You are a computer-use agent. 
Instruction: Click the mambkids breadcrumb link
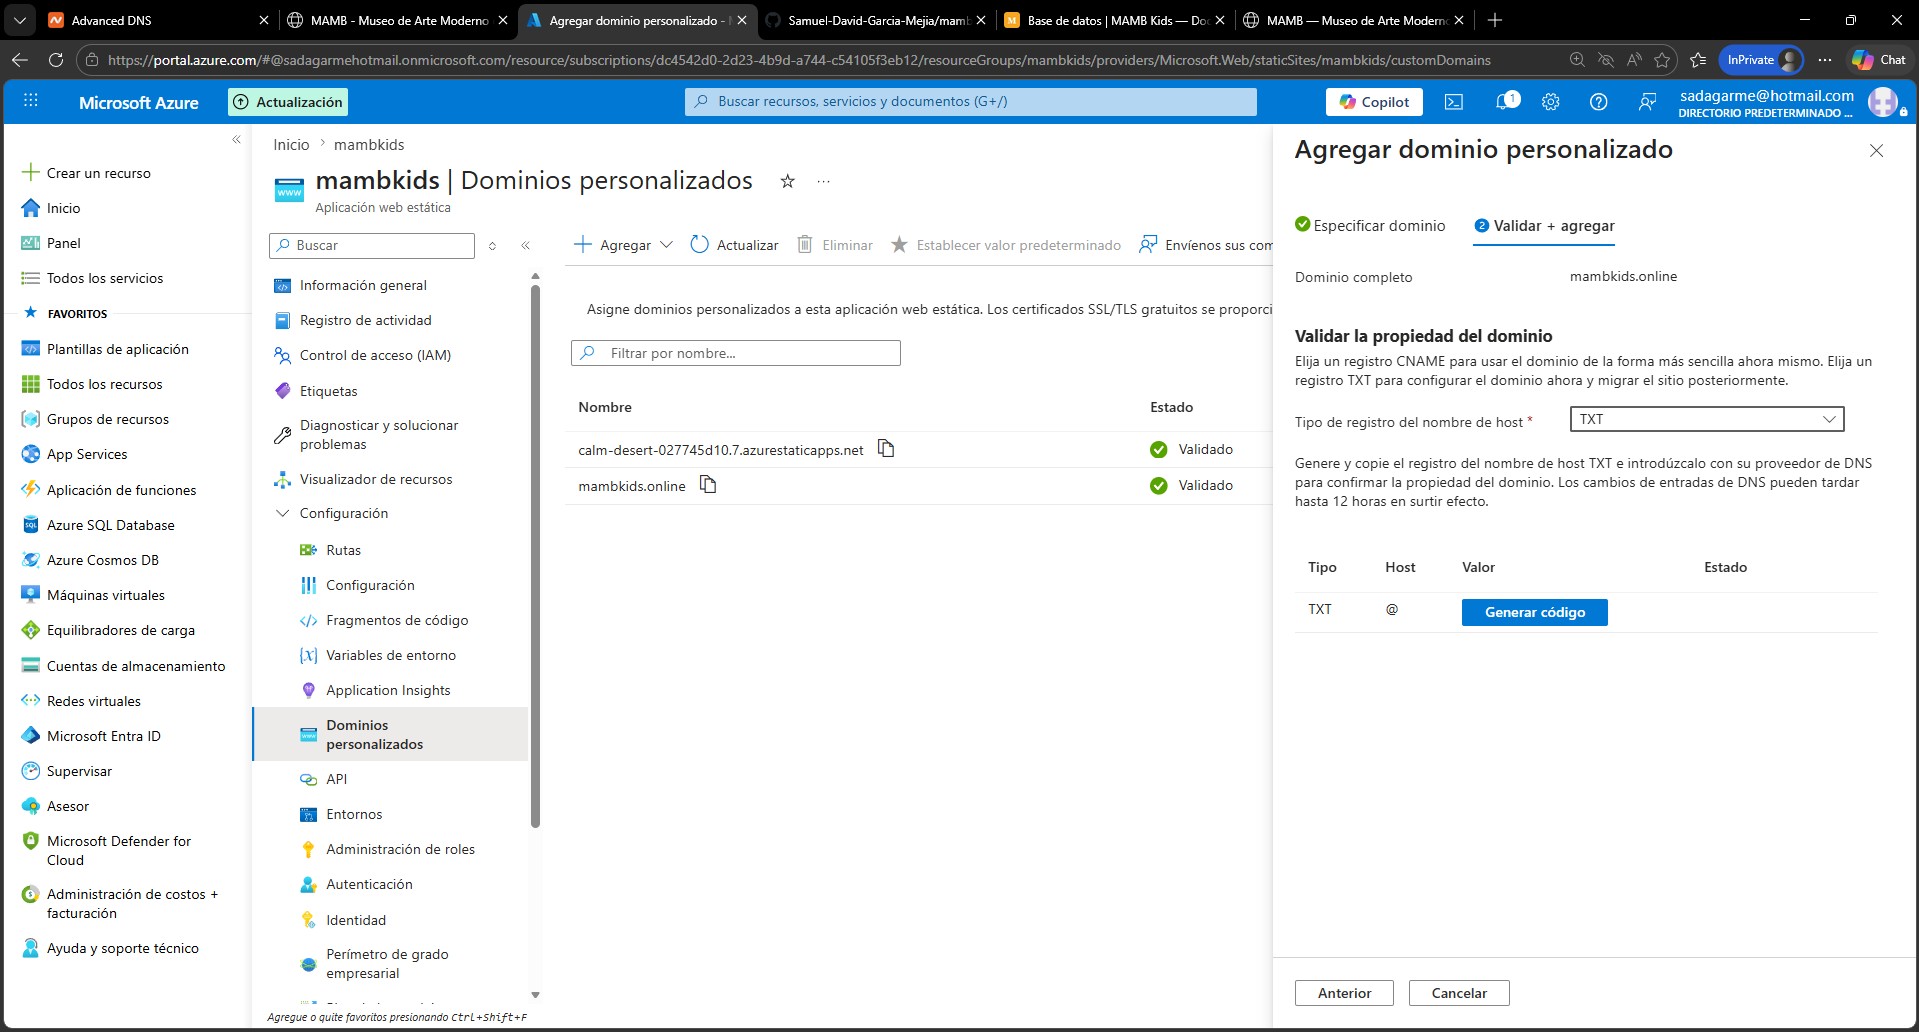[369, 145]
